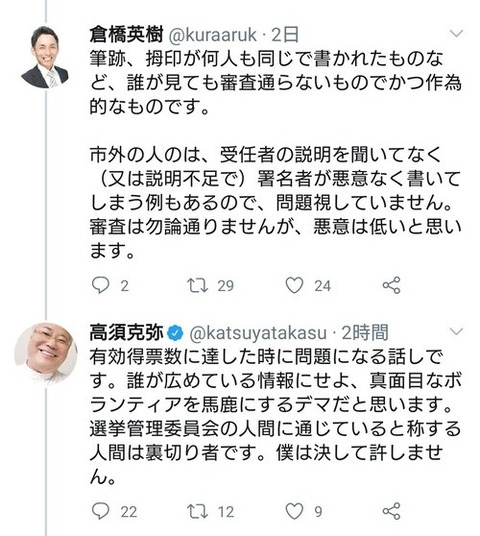Open the 高須克弥 display name link
The height and width of the screenshot is (536, 480).
126,333
